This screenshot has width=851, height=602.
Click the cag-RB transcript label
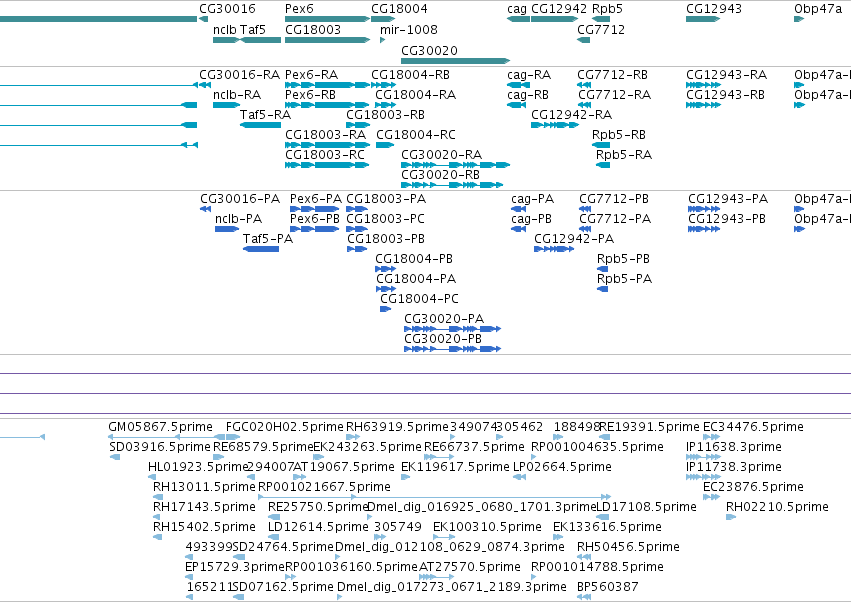[x=528, y=94]
